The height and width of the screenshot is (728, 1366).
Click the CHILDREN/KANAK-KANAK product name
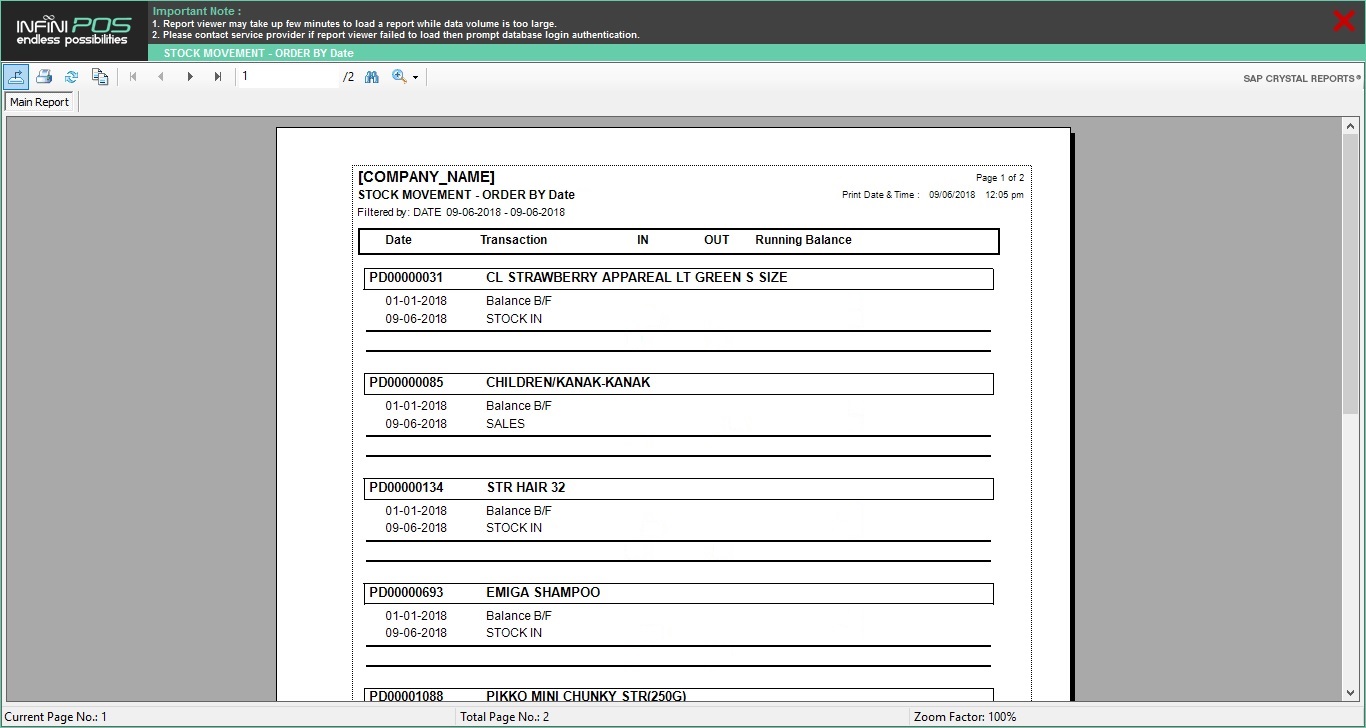568,382
